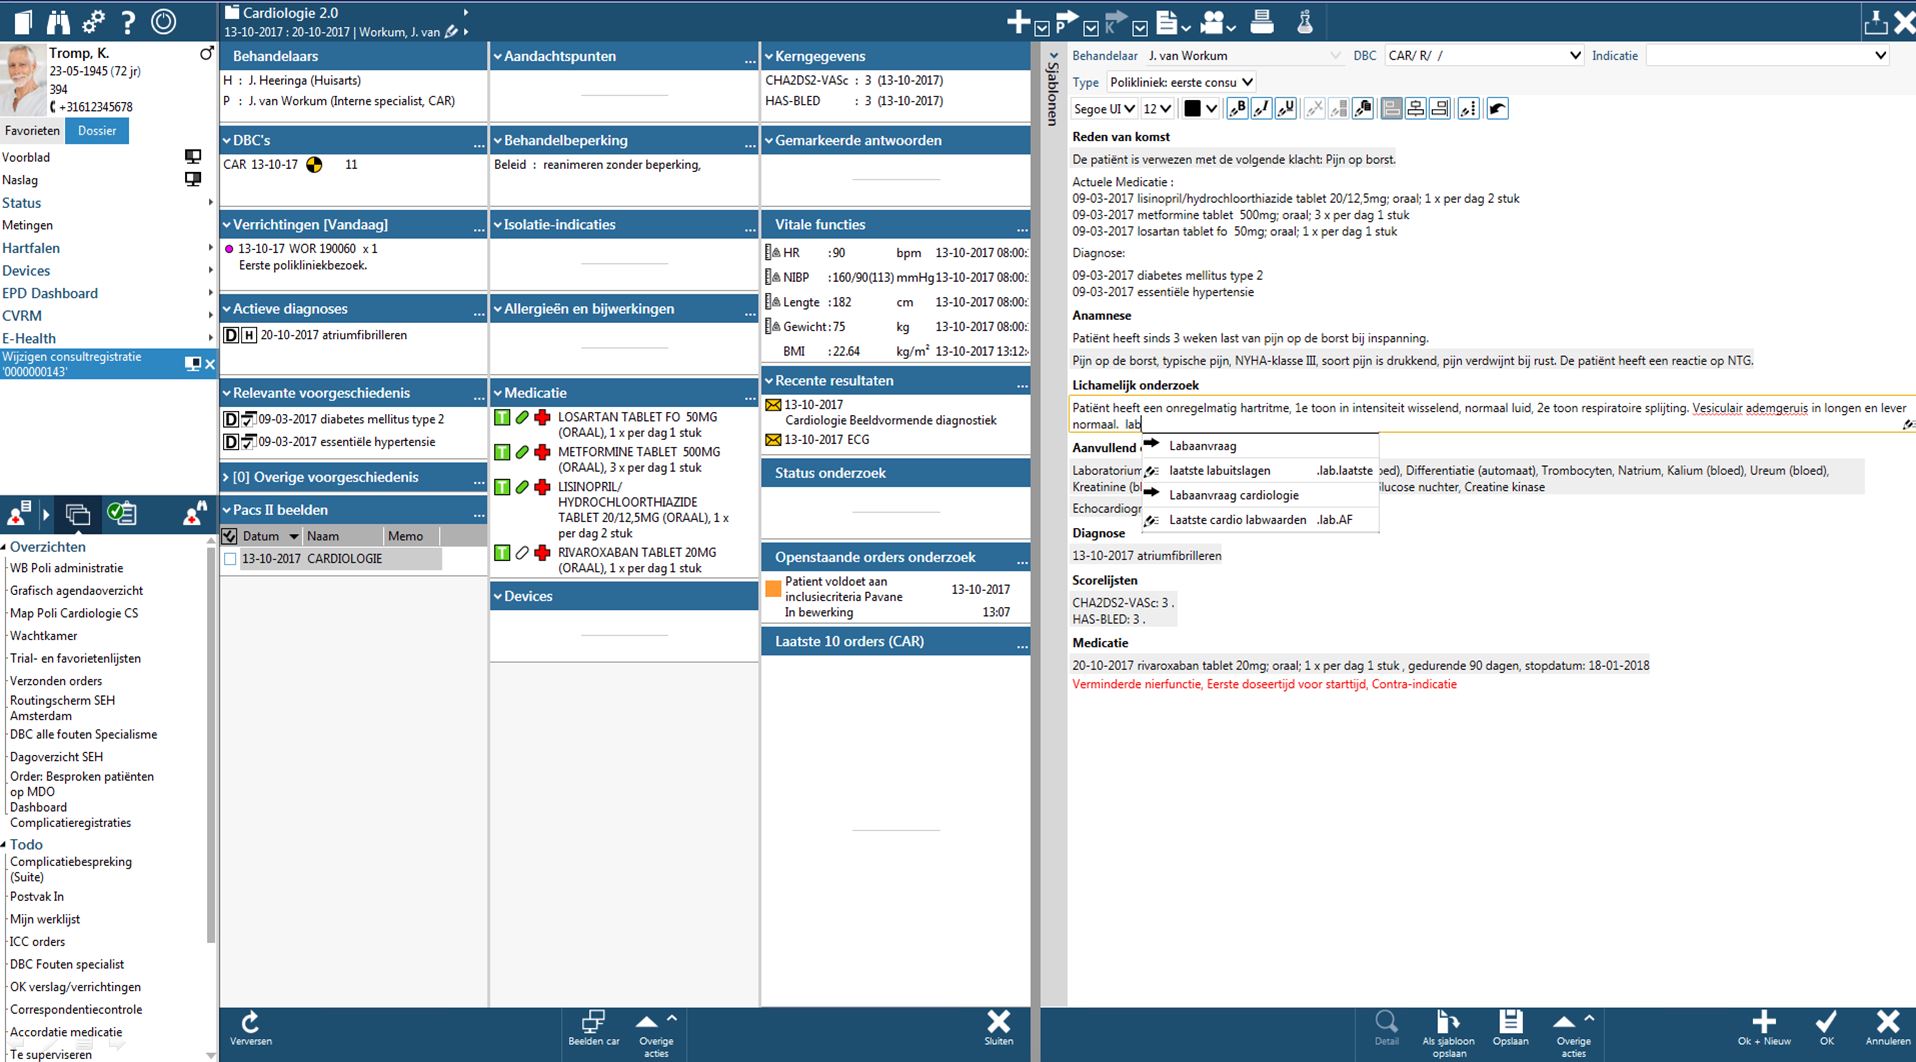Viewport: 1916px width, 1062px height.
Task: Click into the Lichamelijk onderzoek text field
Action: point(1491,416)
